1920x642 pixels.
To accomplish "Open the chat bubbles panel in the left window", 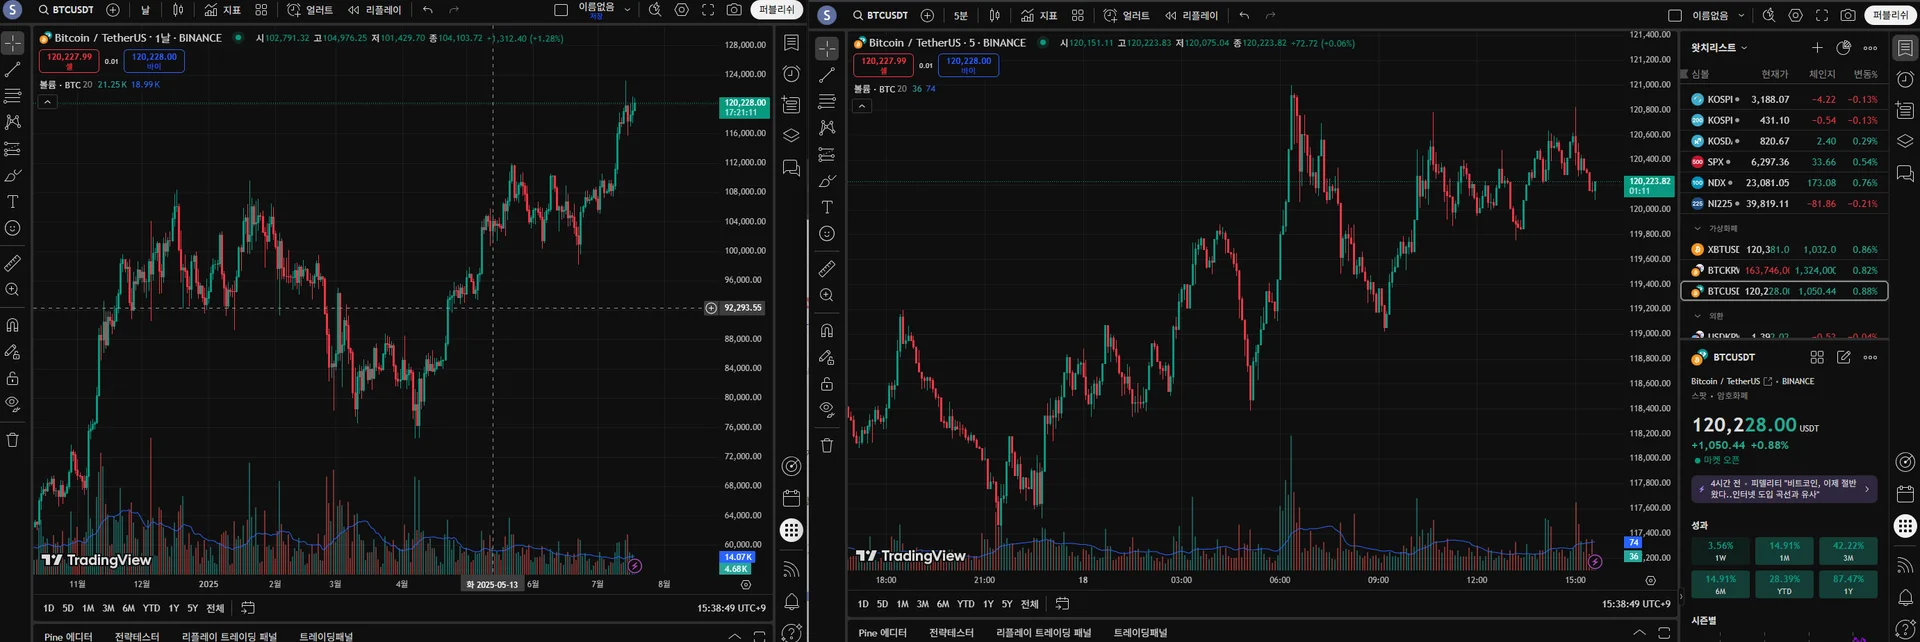I will 791,168.
